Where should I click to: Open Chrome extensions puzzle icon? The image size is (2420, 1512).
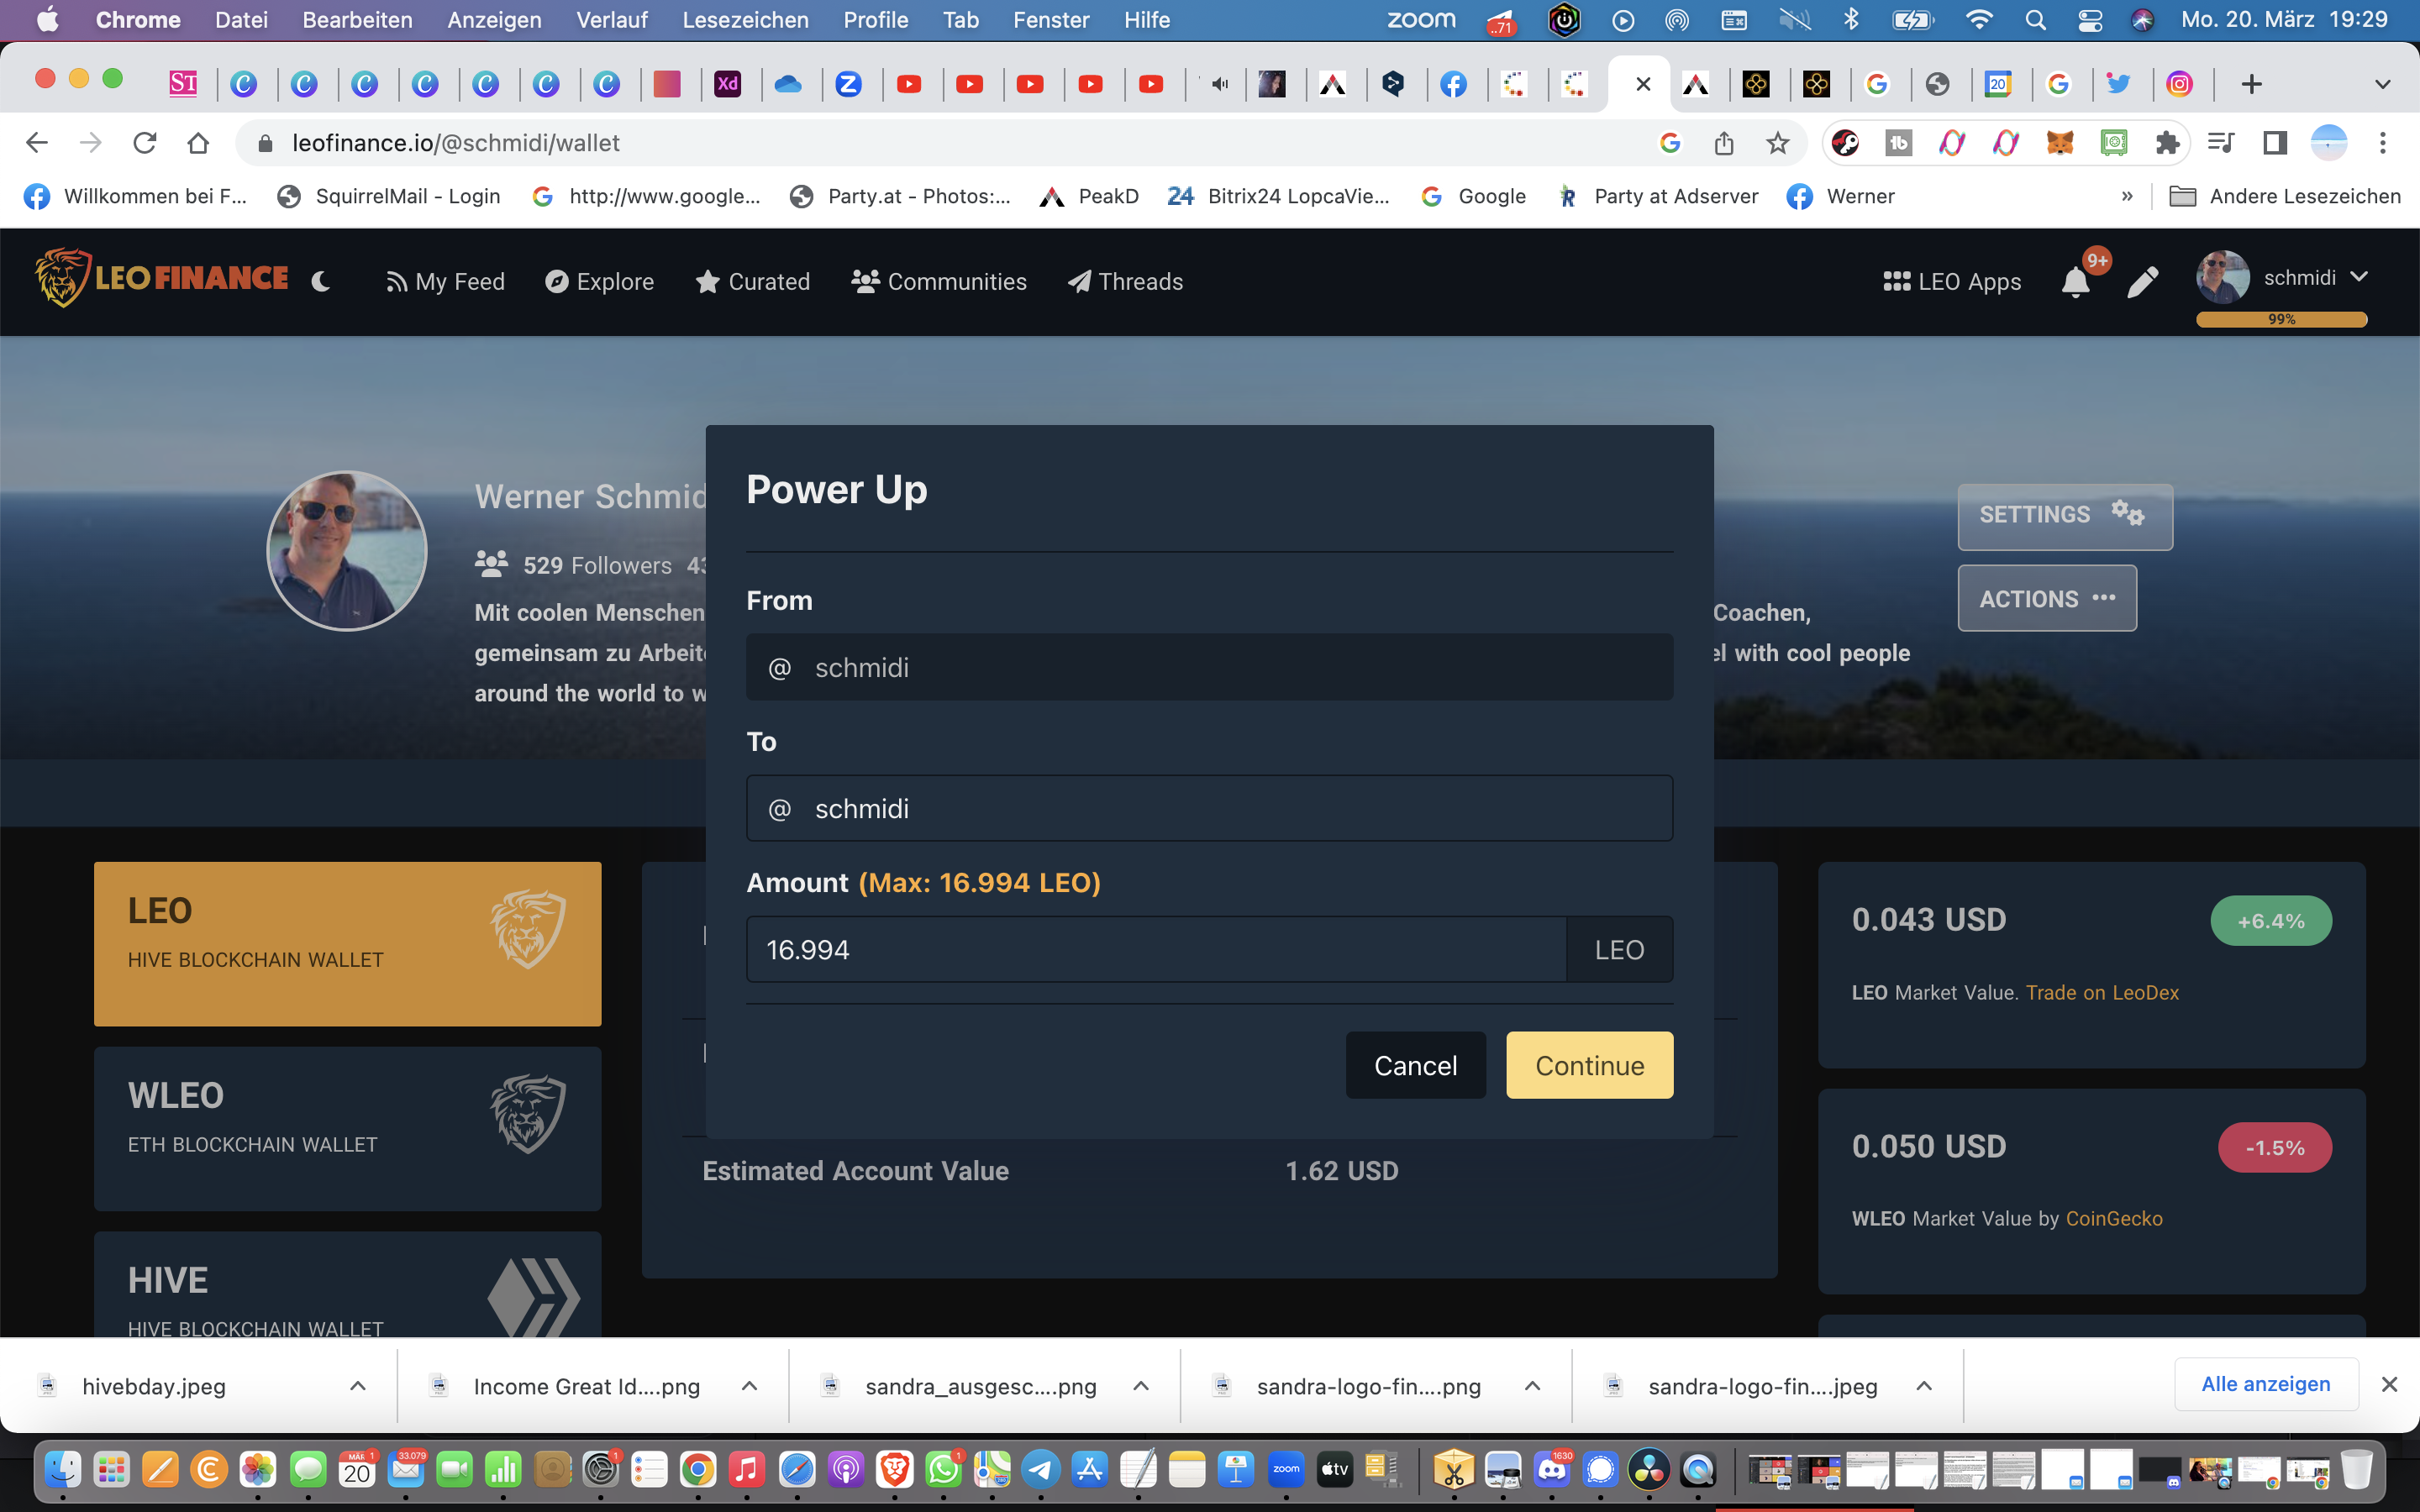point(2167,143)
